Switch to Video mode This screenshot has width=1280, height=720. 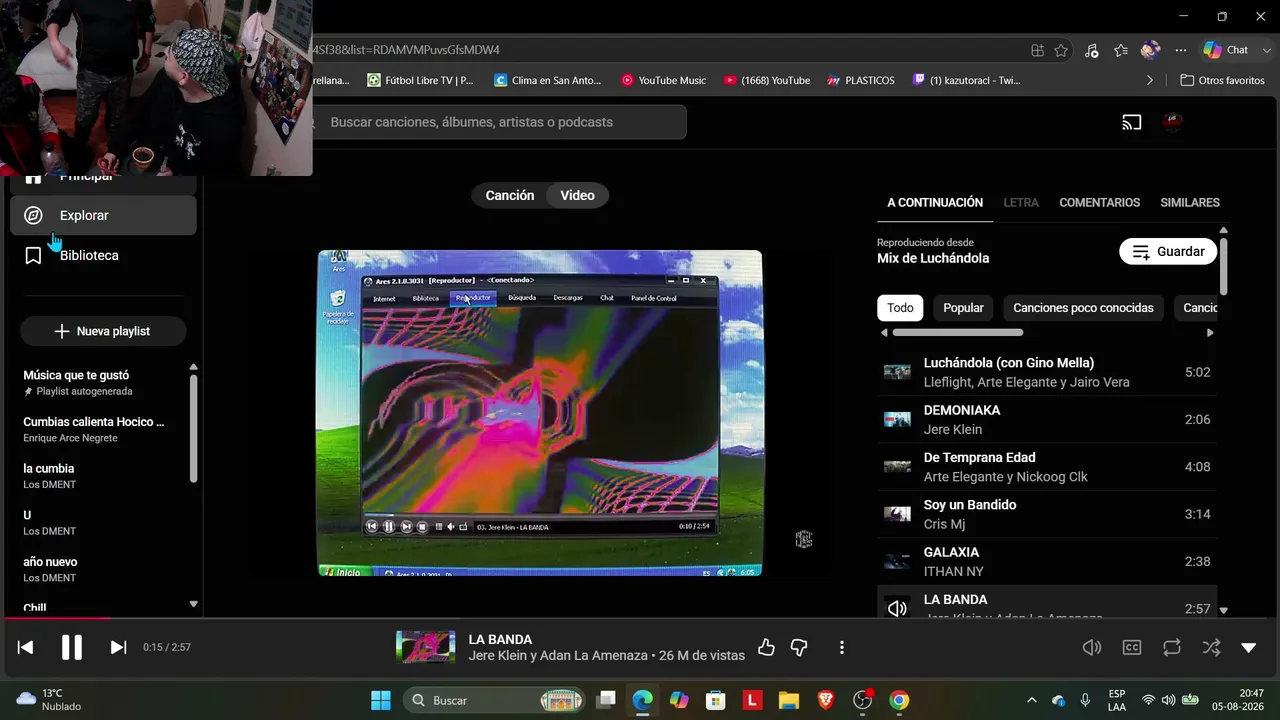coord(577,195)
